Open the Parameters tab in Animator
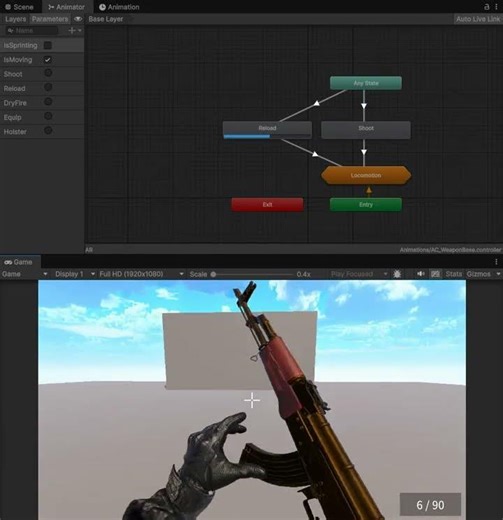 coord(50,19)
